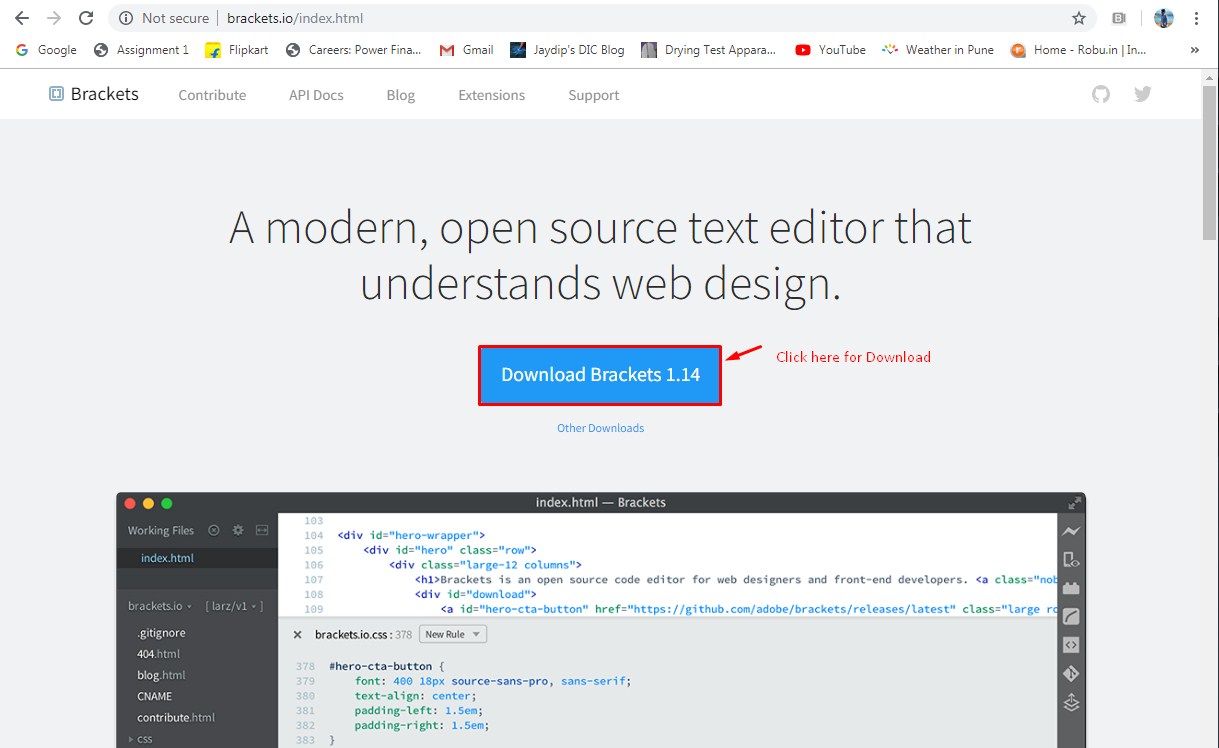Click the green zoom dot on Brackets window
The width and height of the screenshot is (1219, 748).
[x=167, y=503]
